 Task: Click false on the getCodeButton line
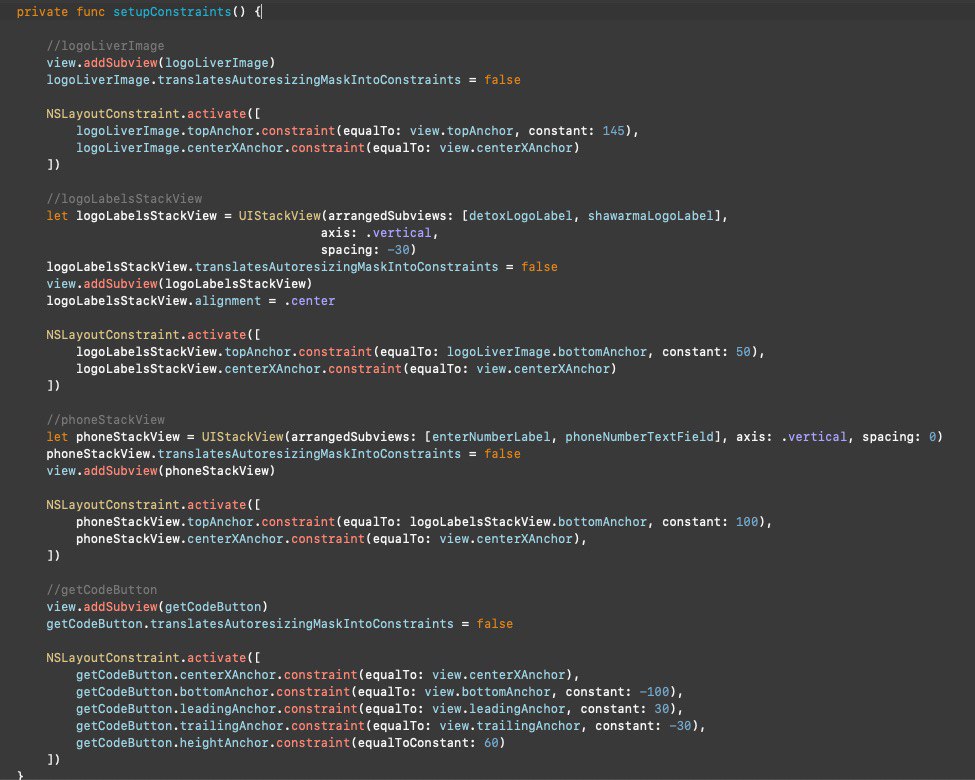click(495, 623)
